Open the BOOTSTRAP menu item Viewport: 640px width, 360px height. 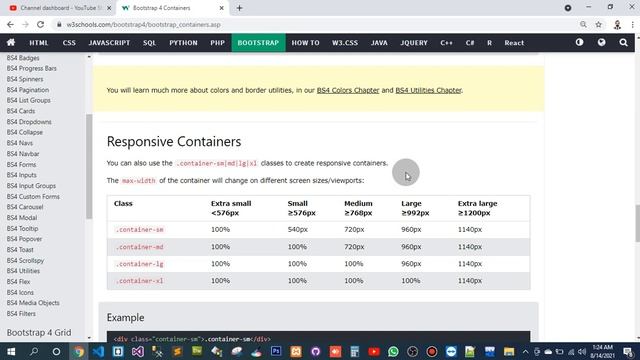click(258, 42)
